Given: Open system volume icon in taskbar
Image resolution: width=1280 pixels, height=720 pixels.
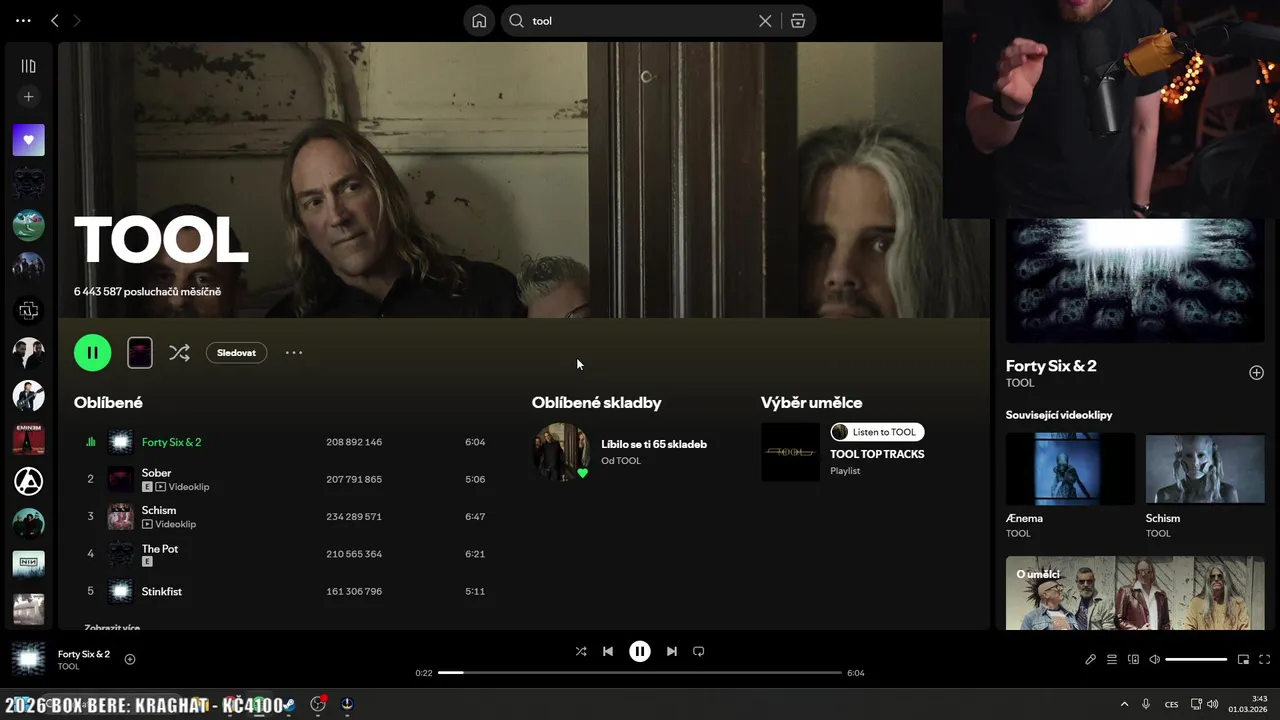Looking at the screenshot, I should (x=1212, y=704).
